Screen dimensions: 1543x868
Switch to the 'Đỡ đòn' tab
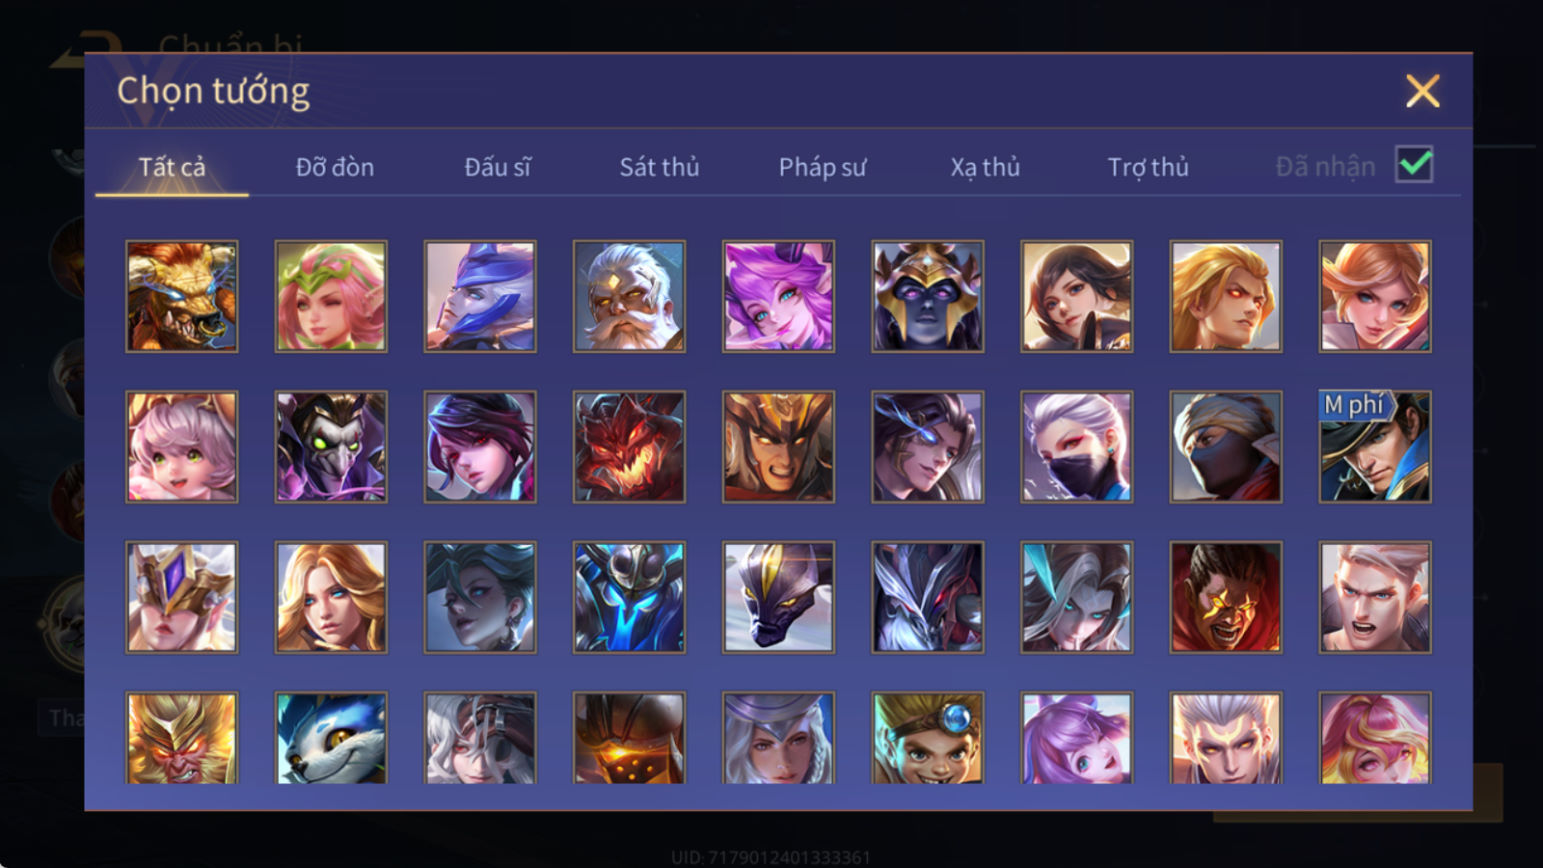pos(335,167)
